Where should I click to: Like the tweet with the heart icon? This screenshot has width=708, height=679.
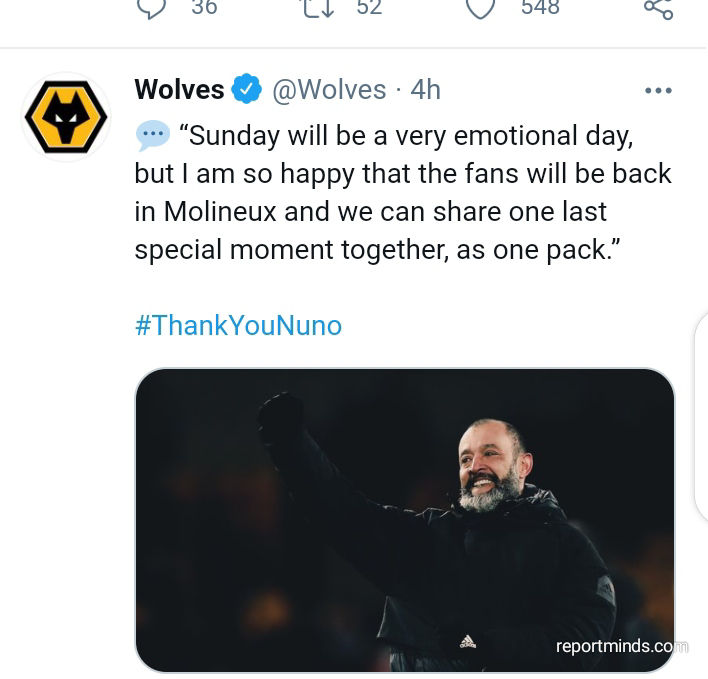(x=481, y=6)
